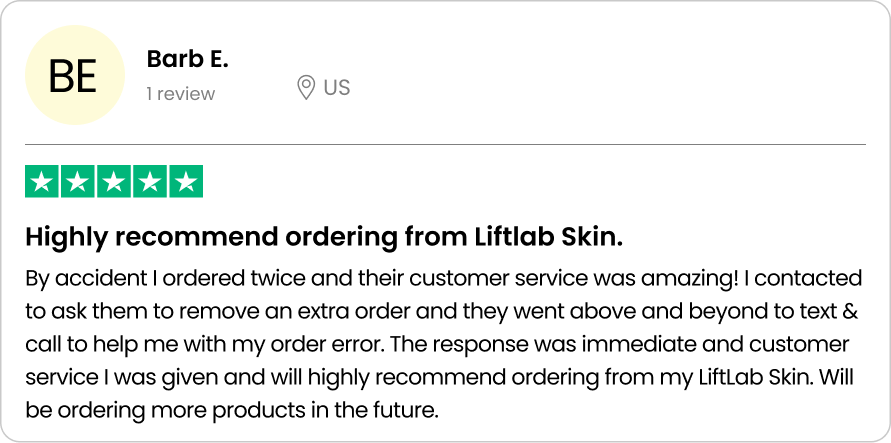Click the location pin icon
The width and height of the screenshot is (891, 443).
click(306, 88)
